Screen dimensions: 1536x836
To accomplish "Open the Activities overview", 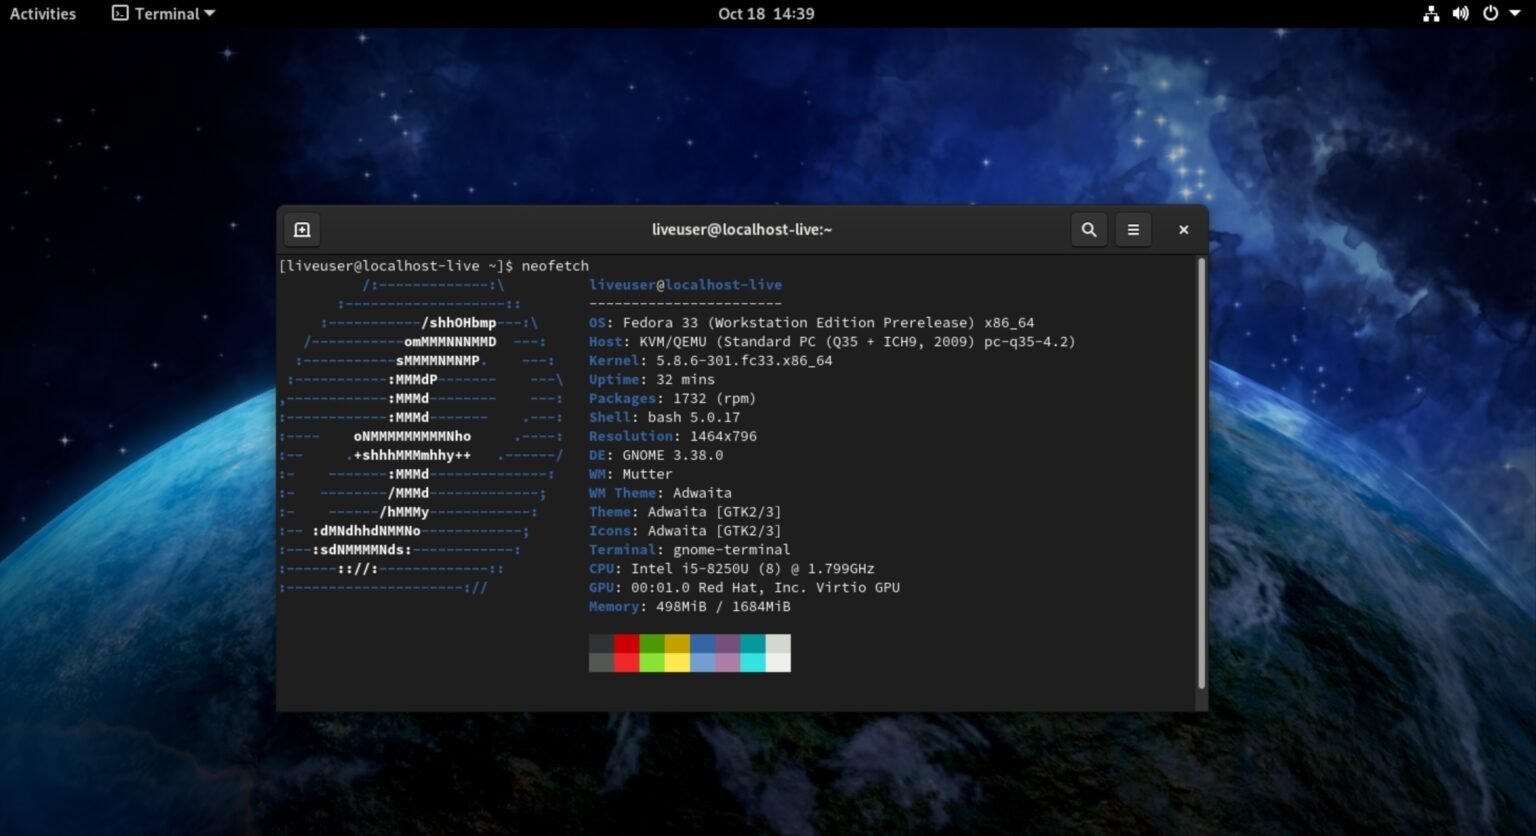I will 43,14.
